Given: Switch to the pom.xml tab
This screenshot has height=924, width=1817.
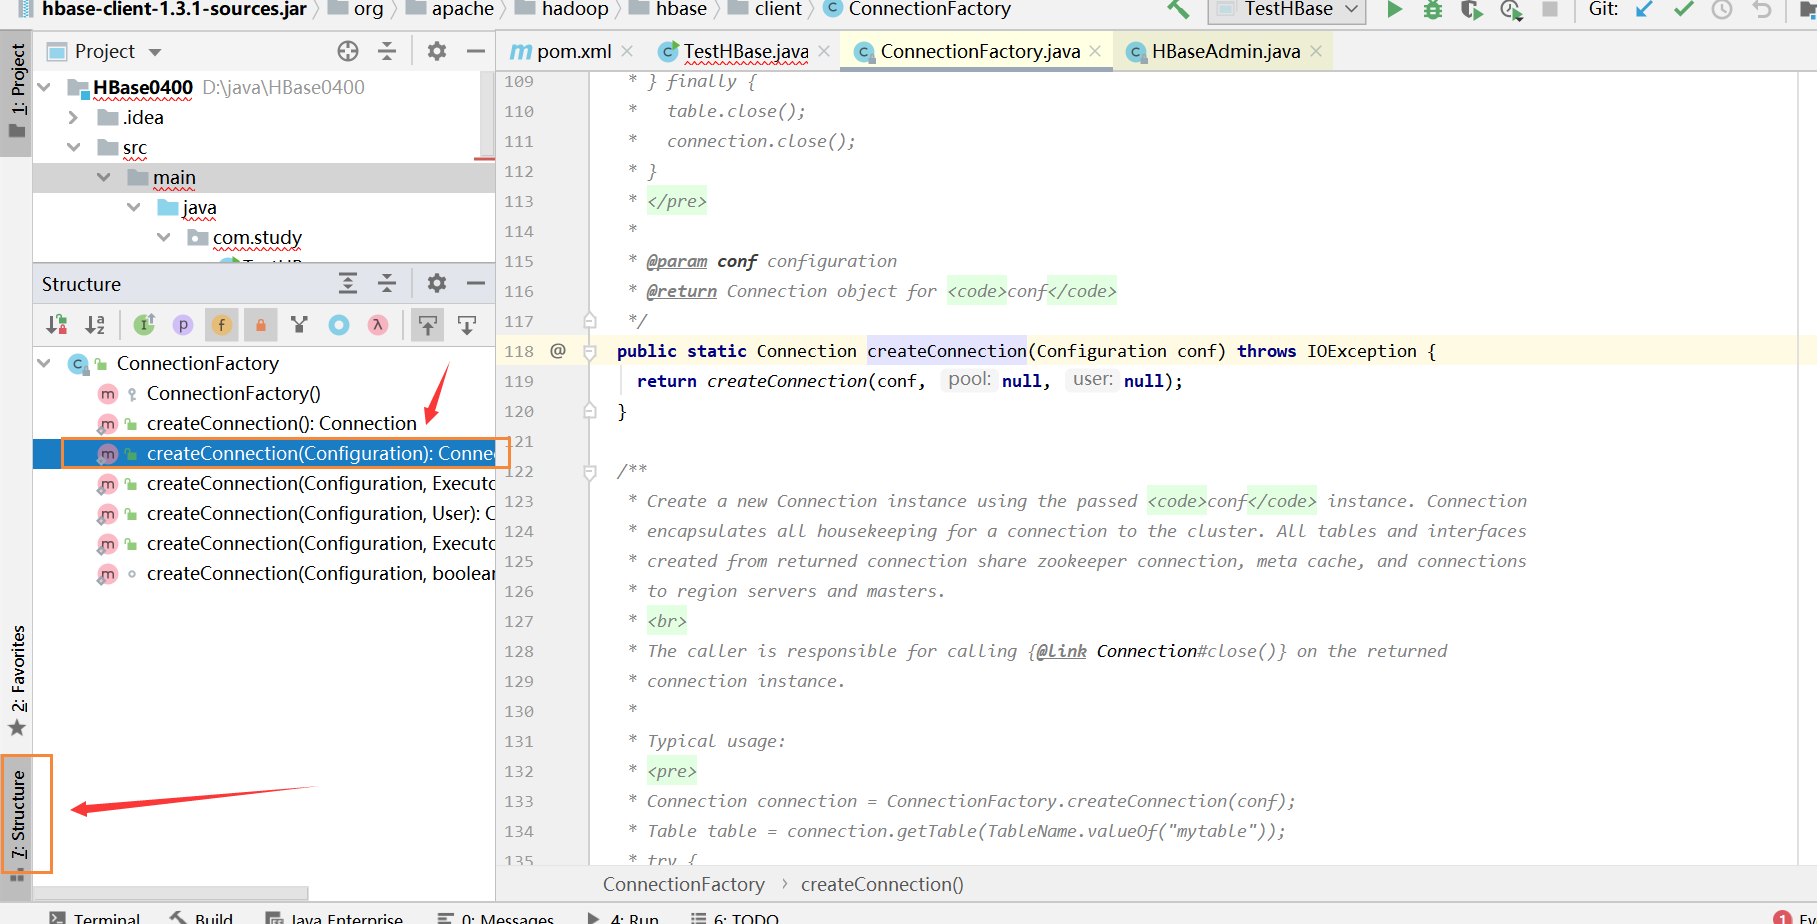Looking at the screenshot, I should click(x=573, y=51).
